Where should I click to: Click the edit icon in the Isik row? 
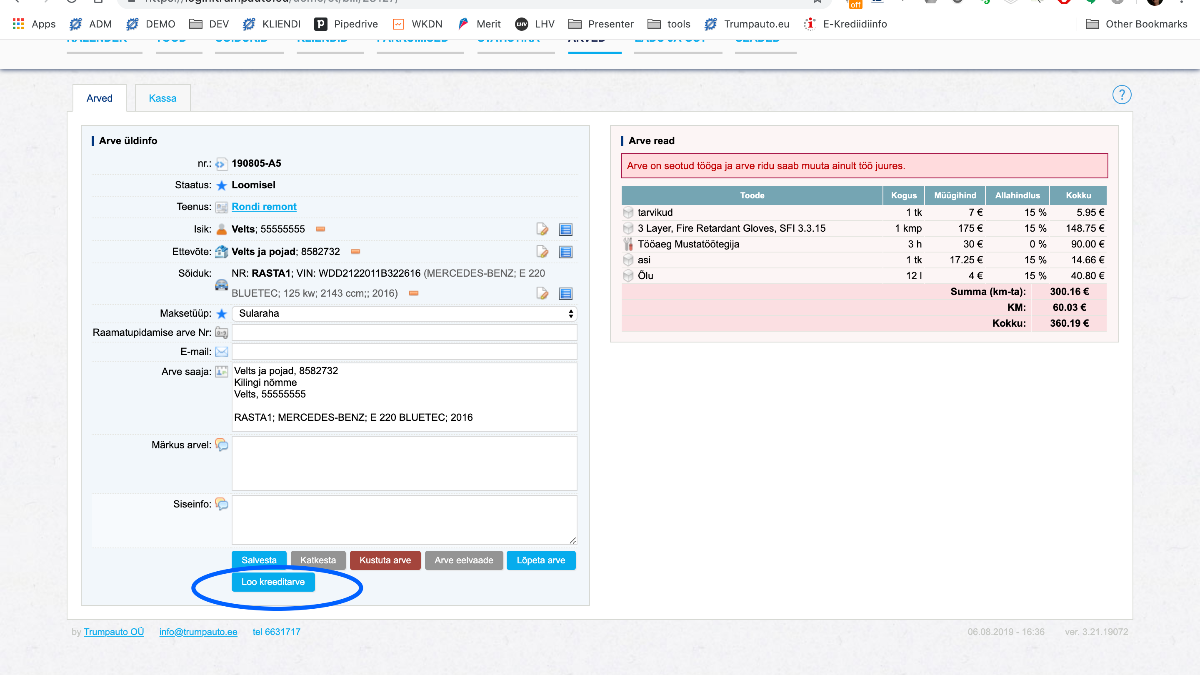tap(543, 229)
